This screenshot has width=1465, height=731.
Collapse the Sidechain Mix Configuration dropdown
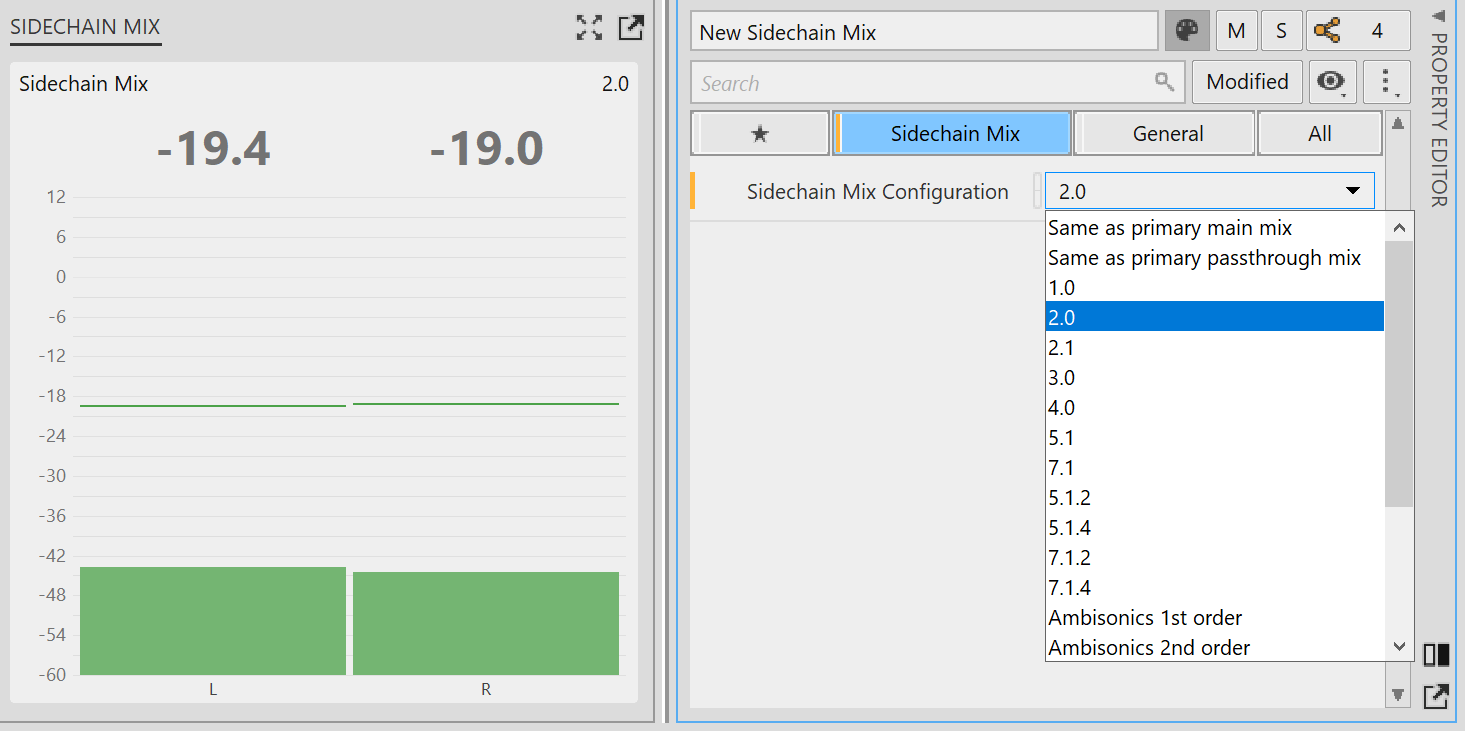(1353, 191)
